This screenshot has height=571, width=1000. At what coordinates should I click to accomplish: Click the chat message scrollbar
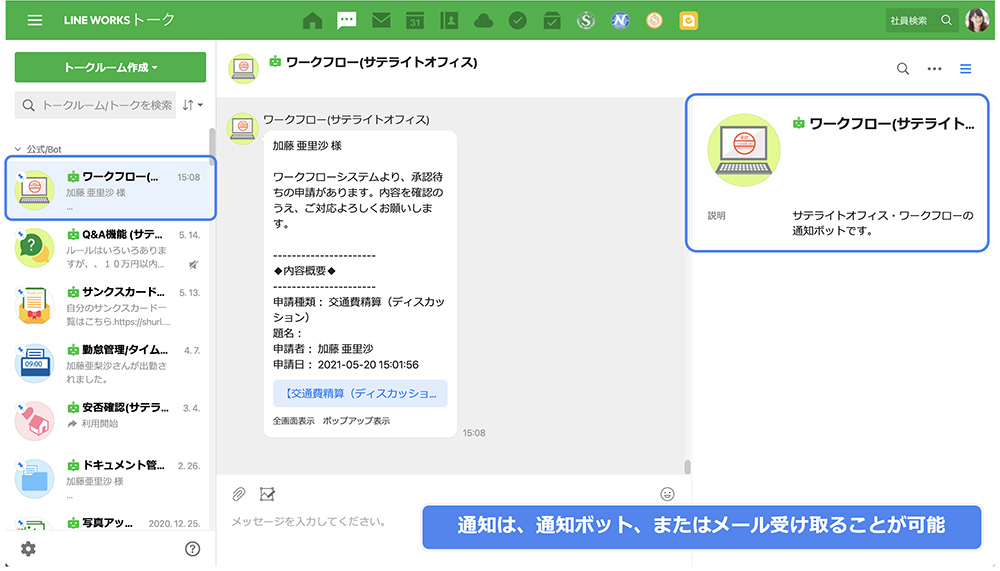pyautogui.click(x=688, y=467)
